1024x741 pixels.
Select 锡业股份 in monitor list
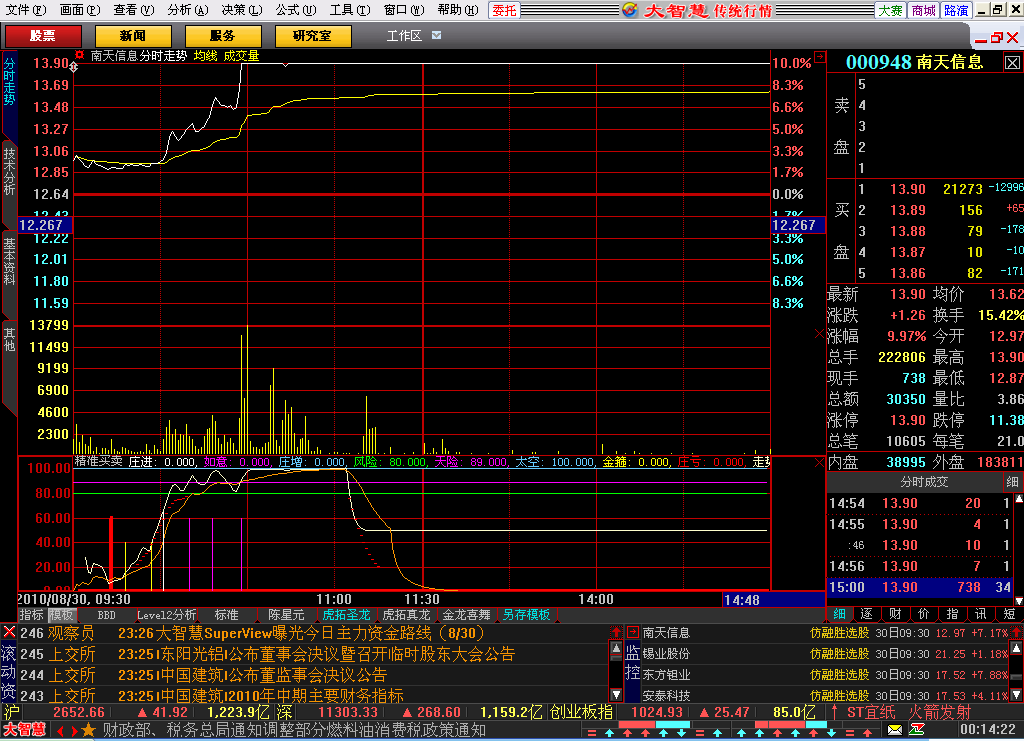tap(666, 654)
